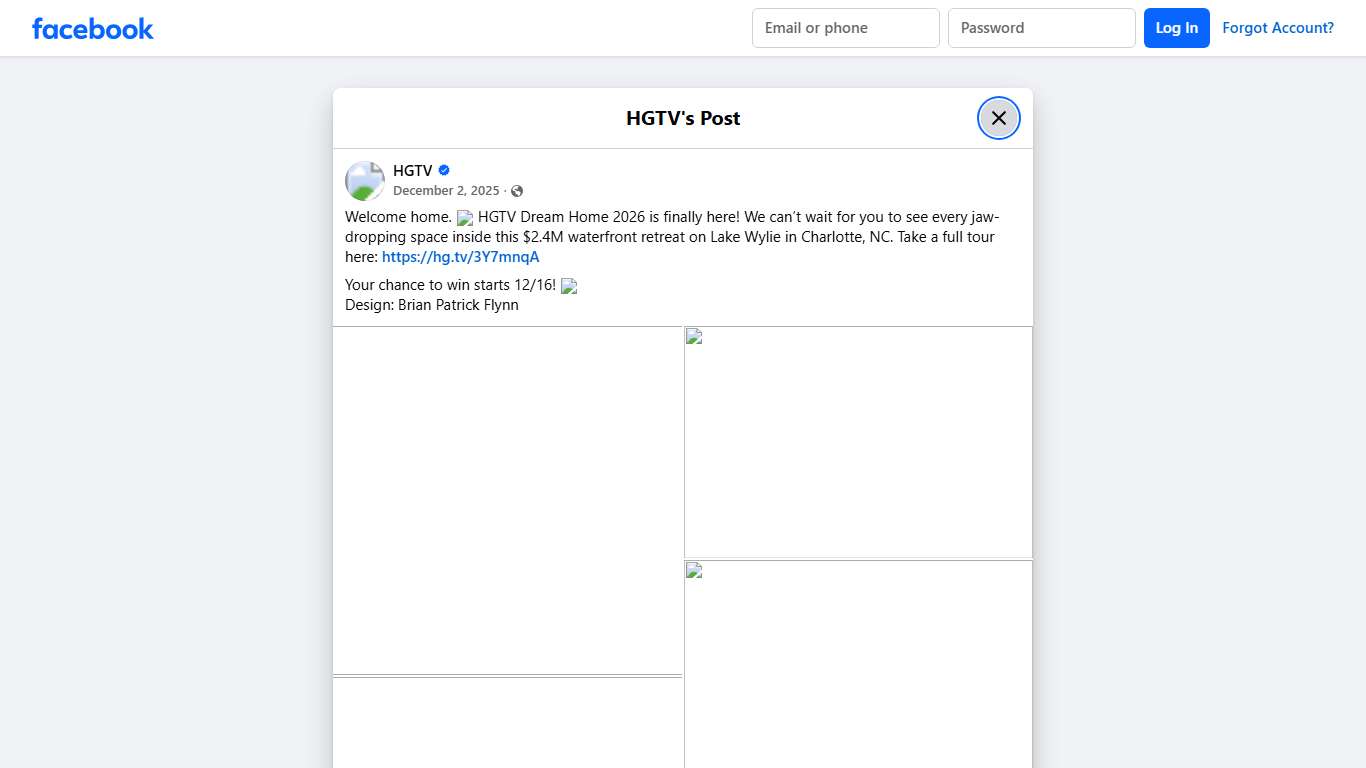Viewport: 1366px width, 768px height.
Task: Open the large left photo of the post
Action: tap(507, 498)
